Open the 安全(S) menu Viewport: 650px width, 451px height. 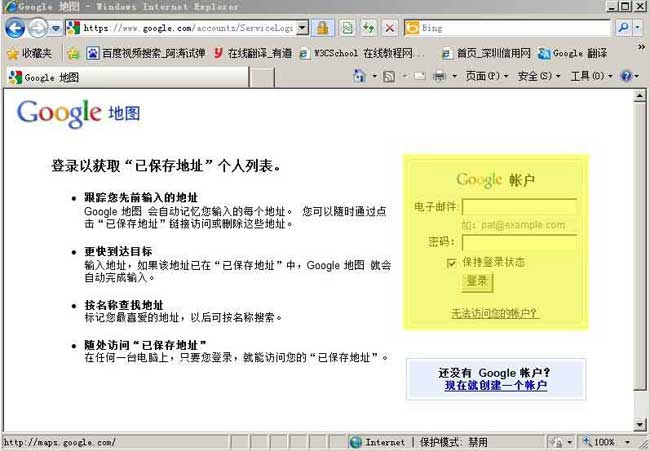click(x=539, y=76)
